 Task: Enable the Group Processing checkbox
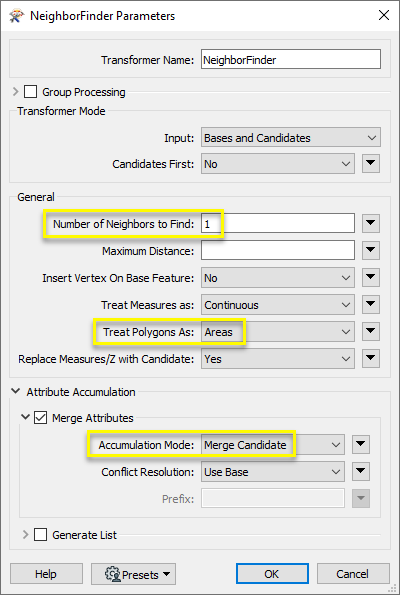pyautogui.click(x=30, y=92)
